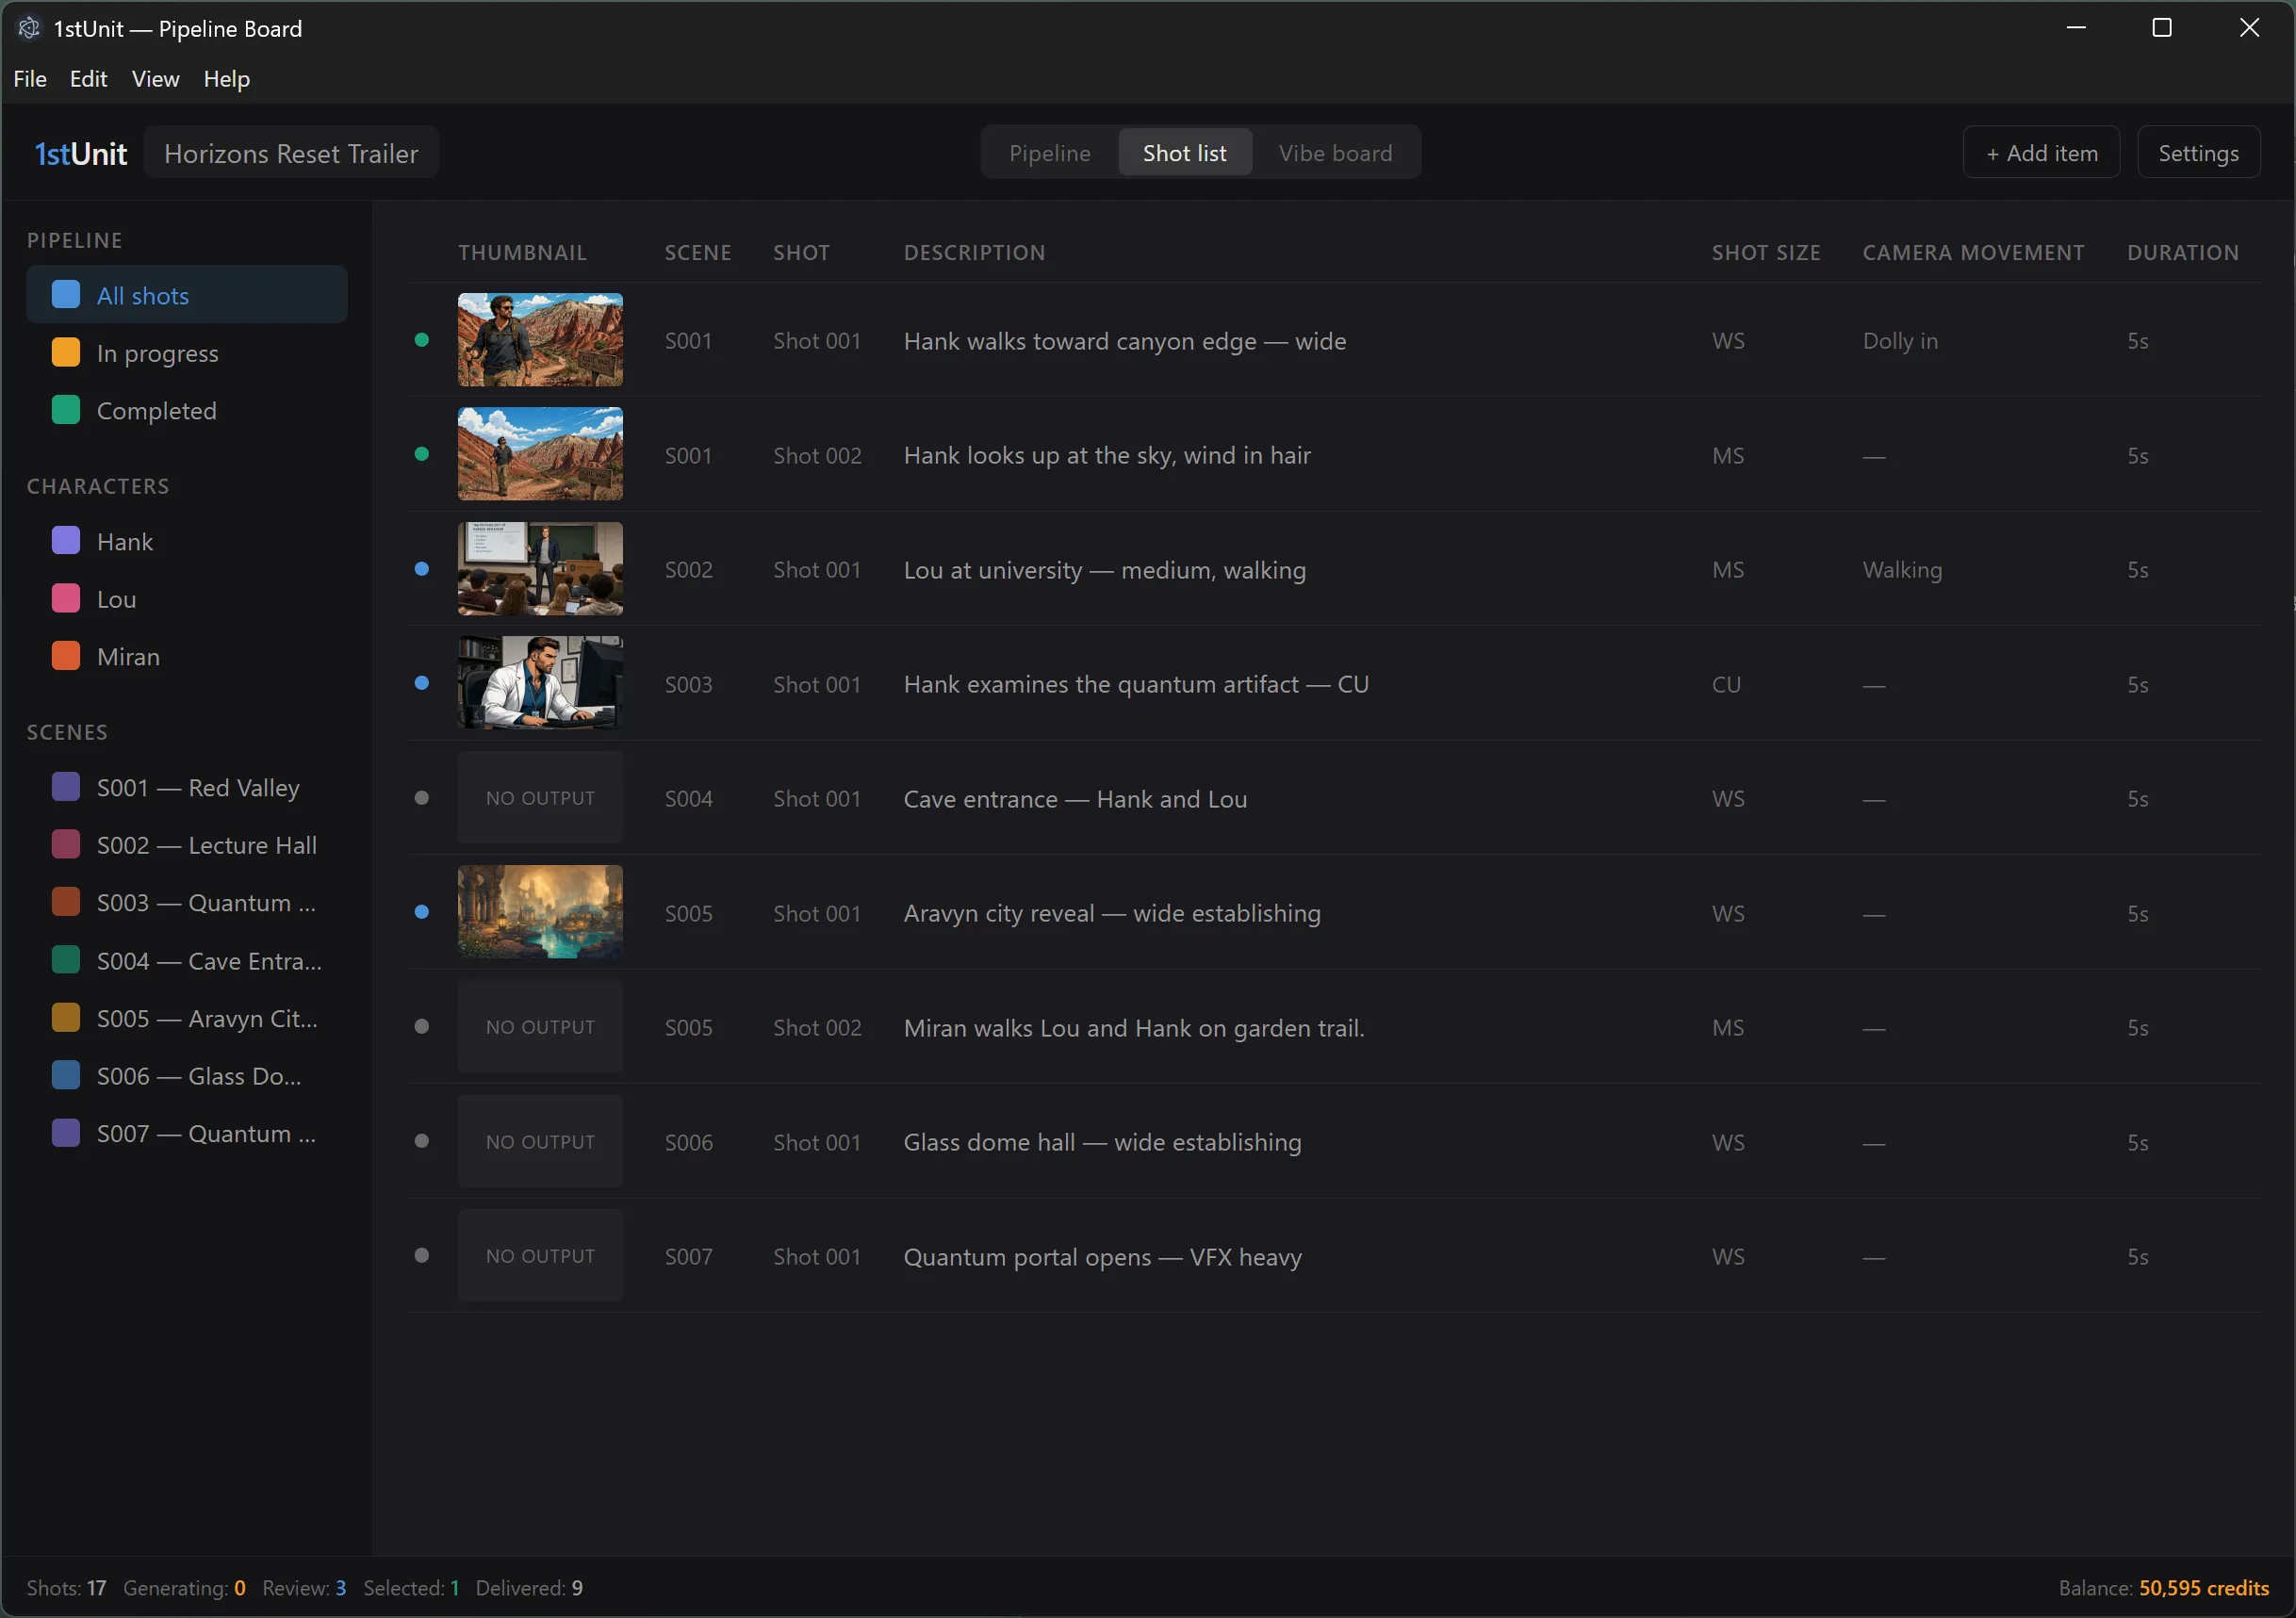
Task: Click green status dot for S001 Shot 001
Action: [x=422, y=340]
